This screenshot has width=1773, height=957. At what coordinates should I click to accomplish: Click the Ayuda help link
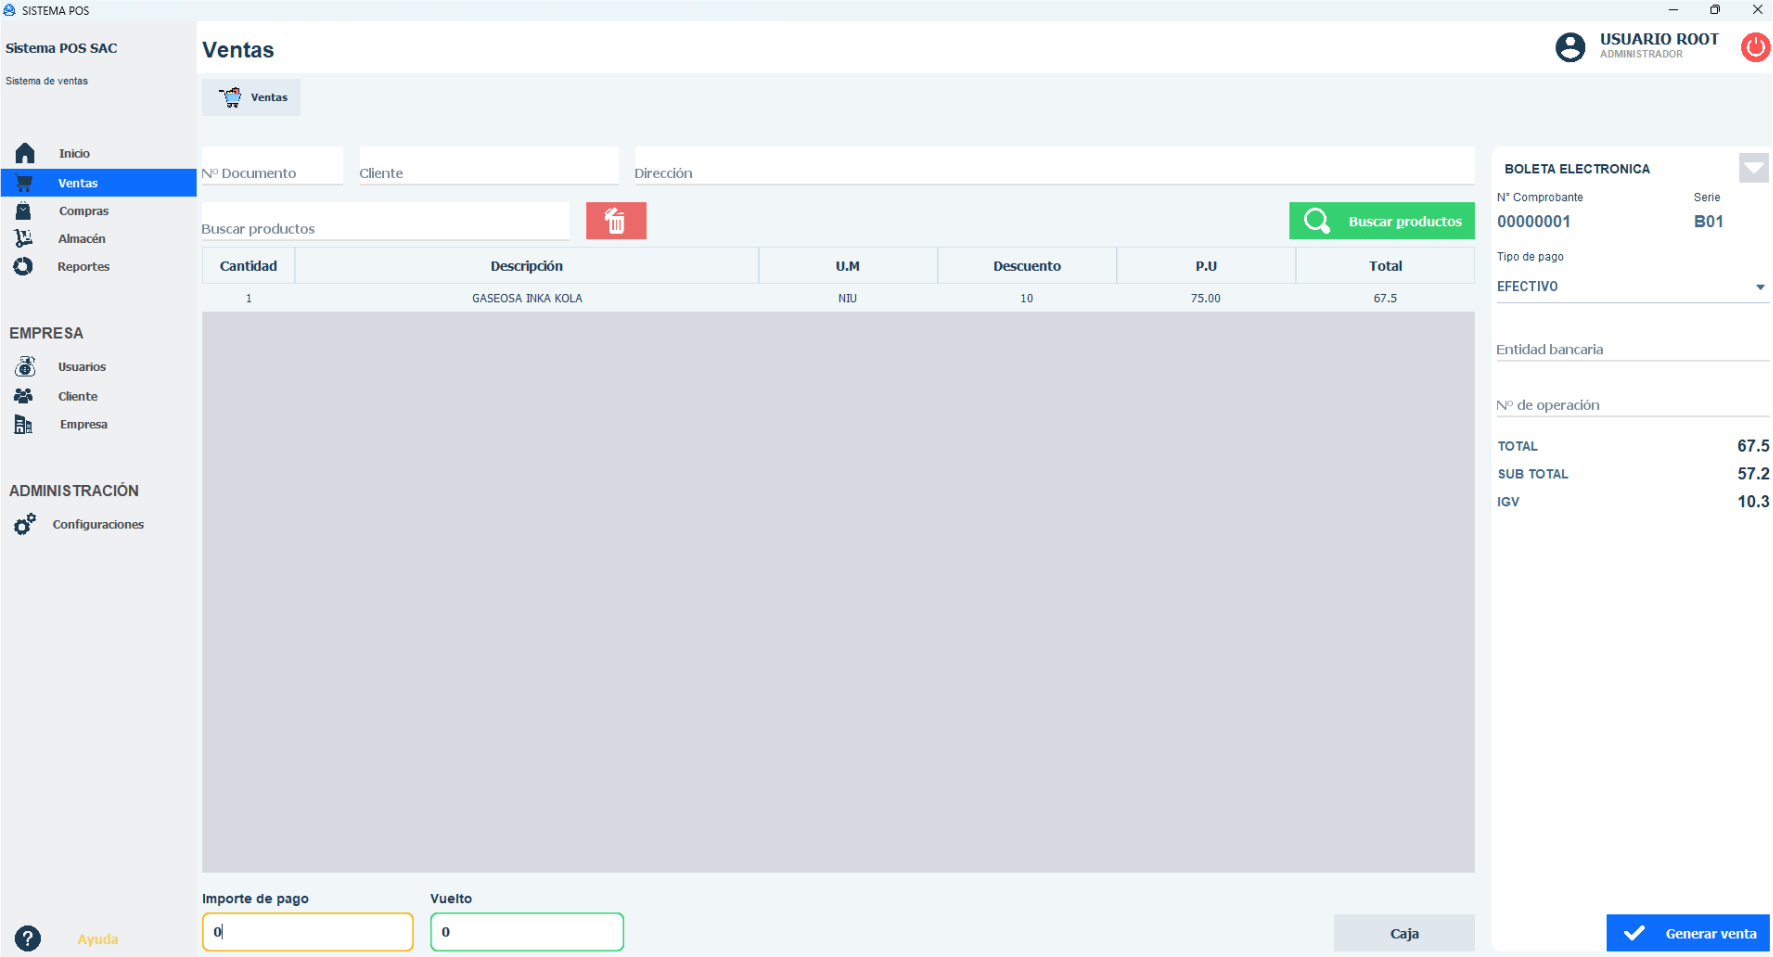point(98,939)
